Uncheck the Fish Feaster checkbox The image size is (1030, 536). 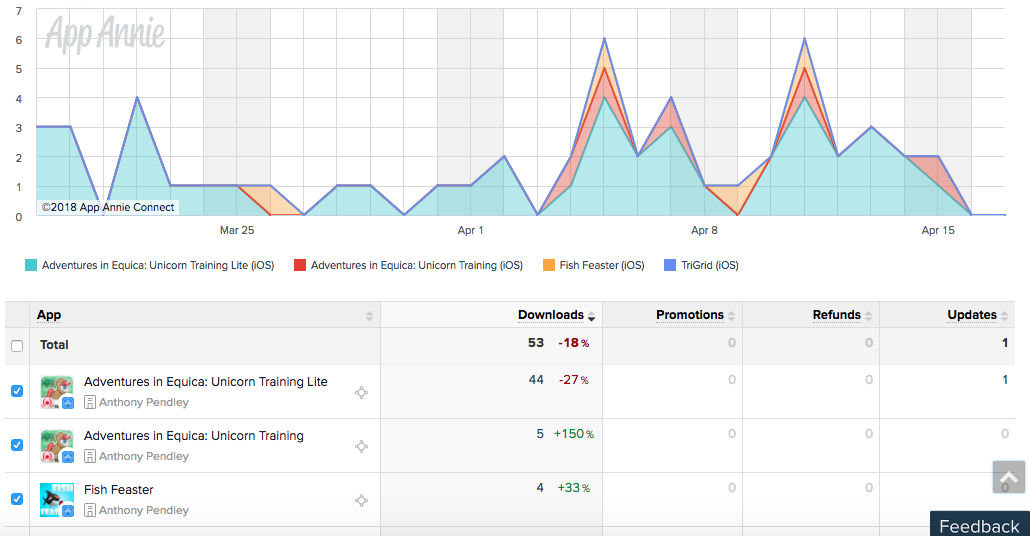coord(17,499)
